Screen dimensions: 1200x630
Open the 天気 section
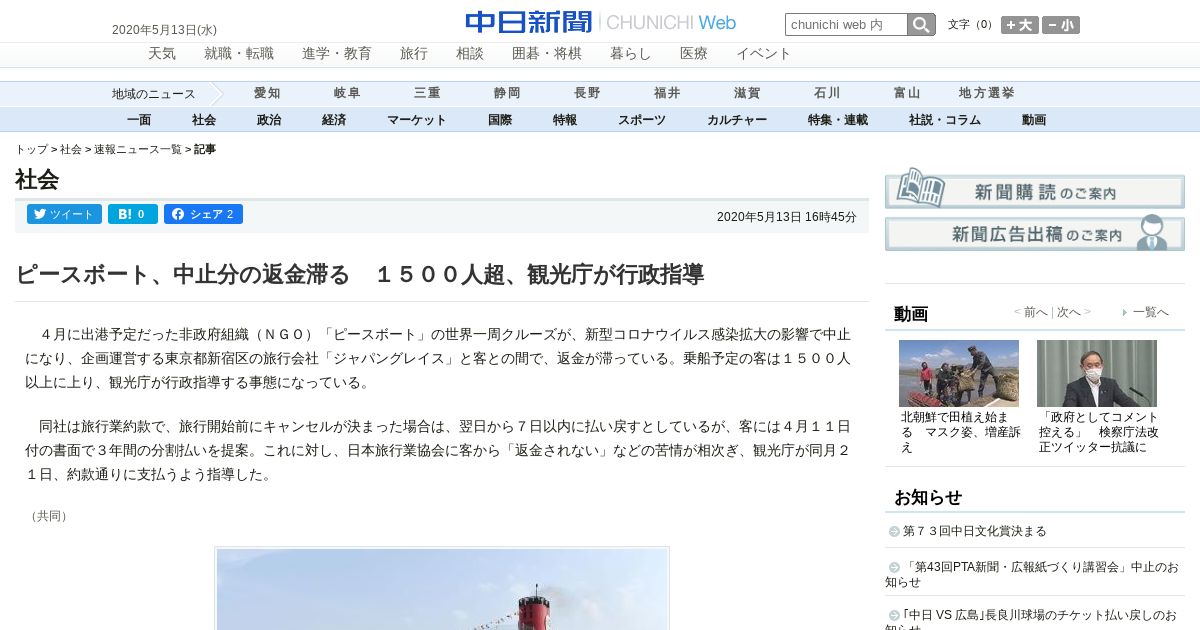coord(162,54)
